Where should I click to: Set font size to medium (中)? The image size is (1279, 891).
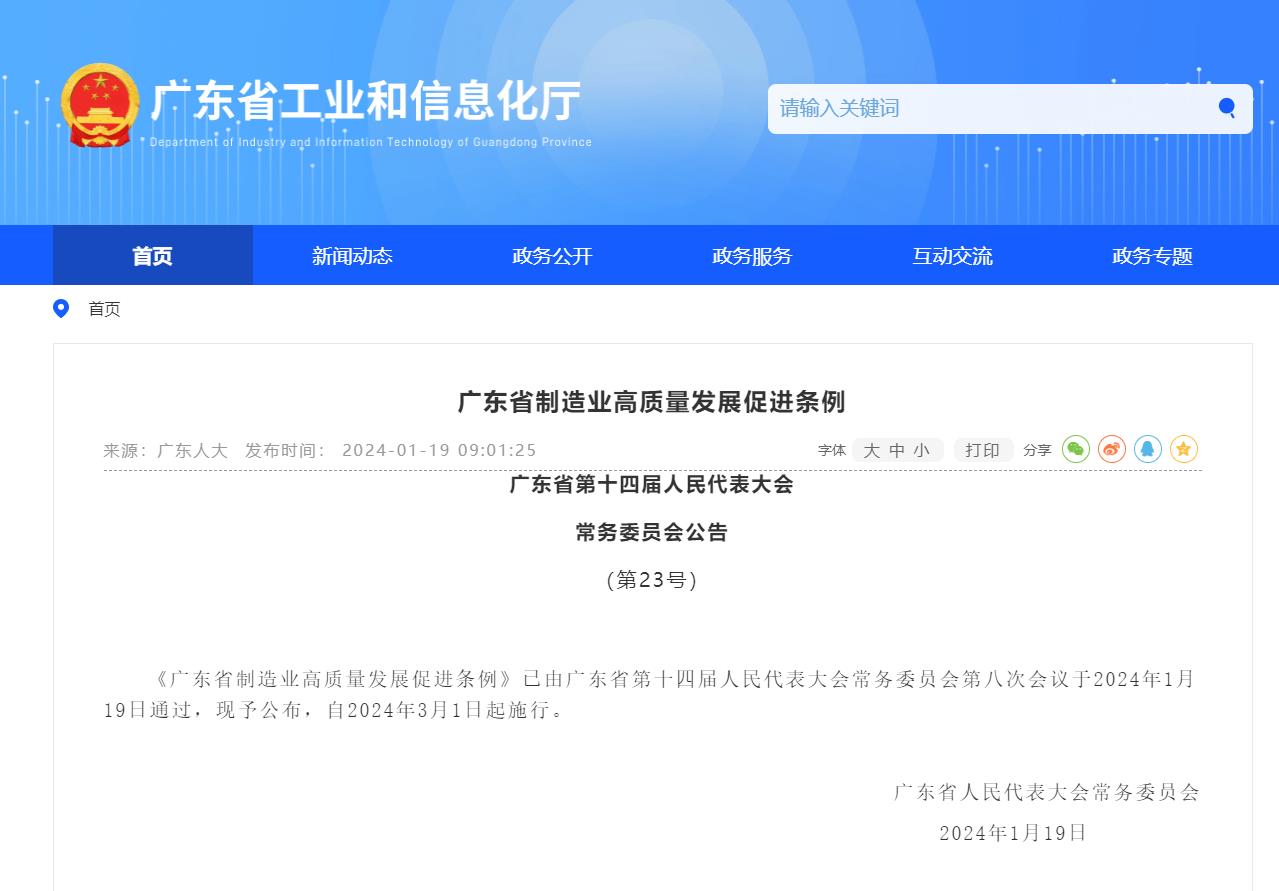[897, 451]
